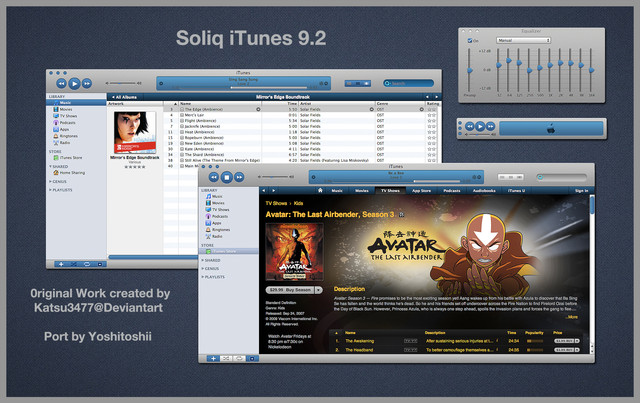Switch to Music tab in iTunes Store

(337, 191)
